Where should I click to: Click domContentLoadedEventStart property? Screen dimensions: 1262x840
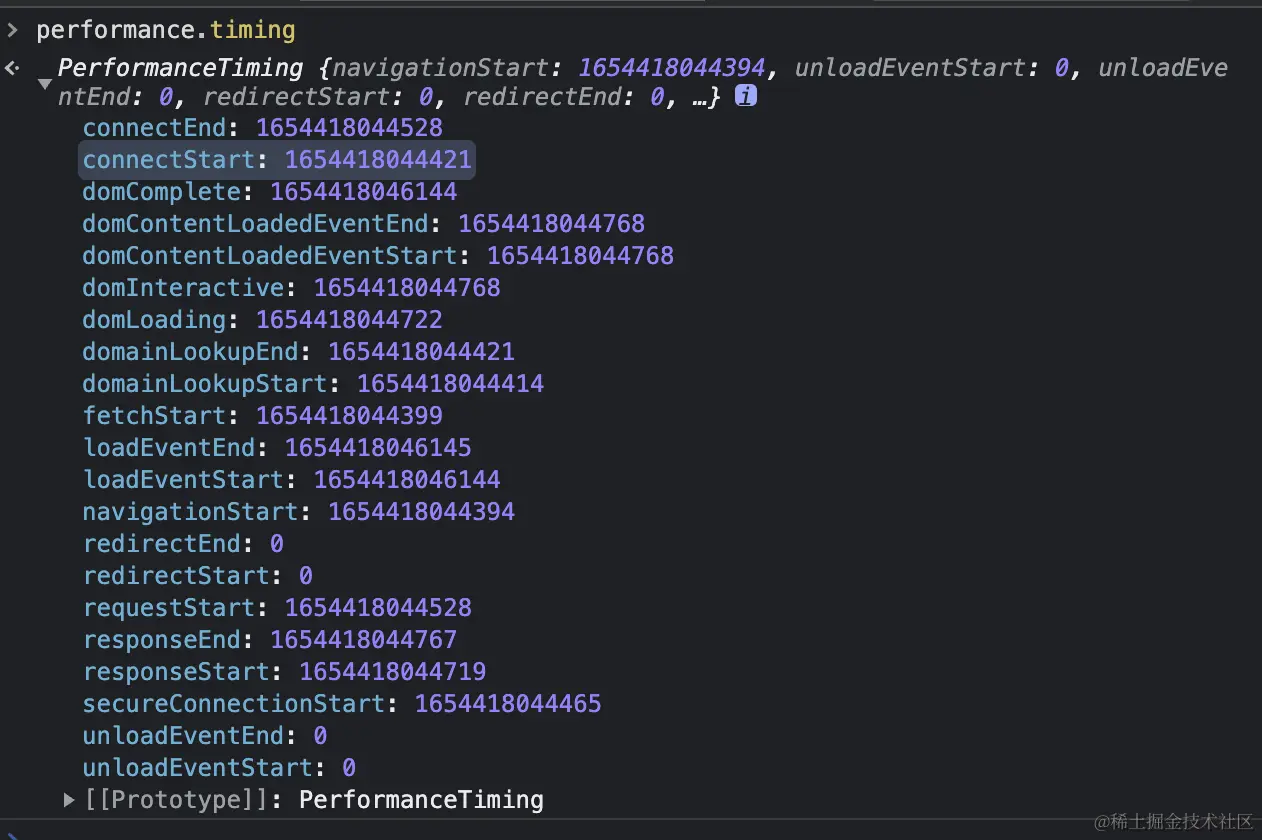pyautogui.click(x=378, y=256)
